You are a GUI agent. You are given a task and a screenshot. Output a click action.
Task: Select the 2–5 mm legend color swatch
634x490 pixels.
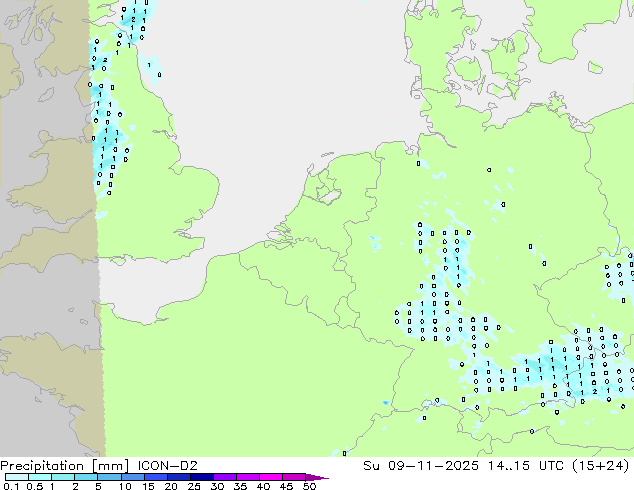(86, 477)
